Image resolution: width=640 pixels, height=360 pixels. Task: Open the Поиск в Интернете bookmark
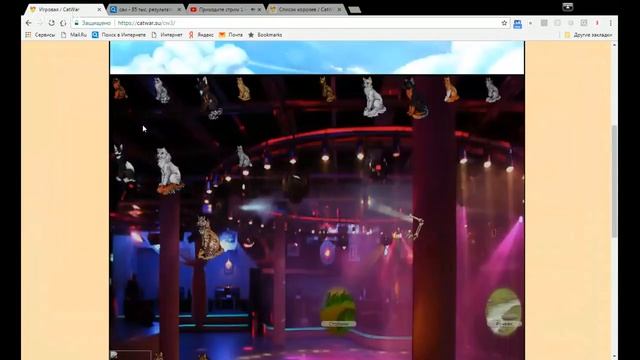coord(119,35)
